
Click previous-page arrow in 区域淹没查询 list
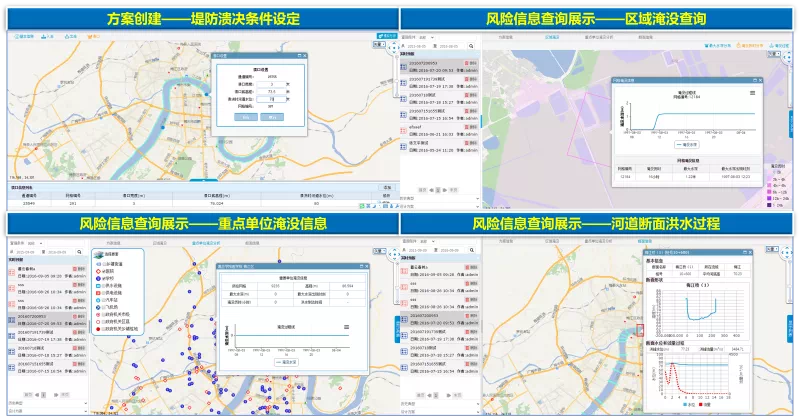(x=431, y=190)
